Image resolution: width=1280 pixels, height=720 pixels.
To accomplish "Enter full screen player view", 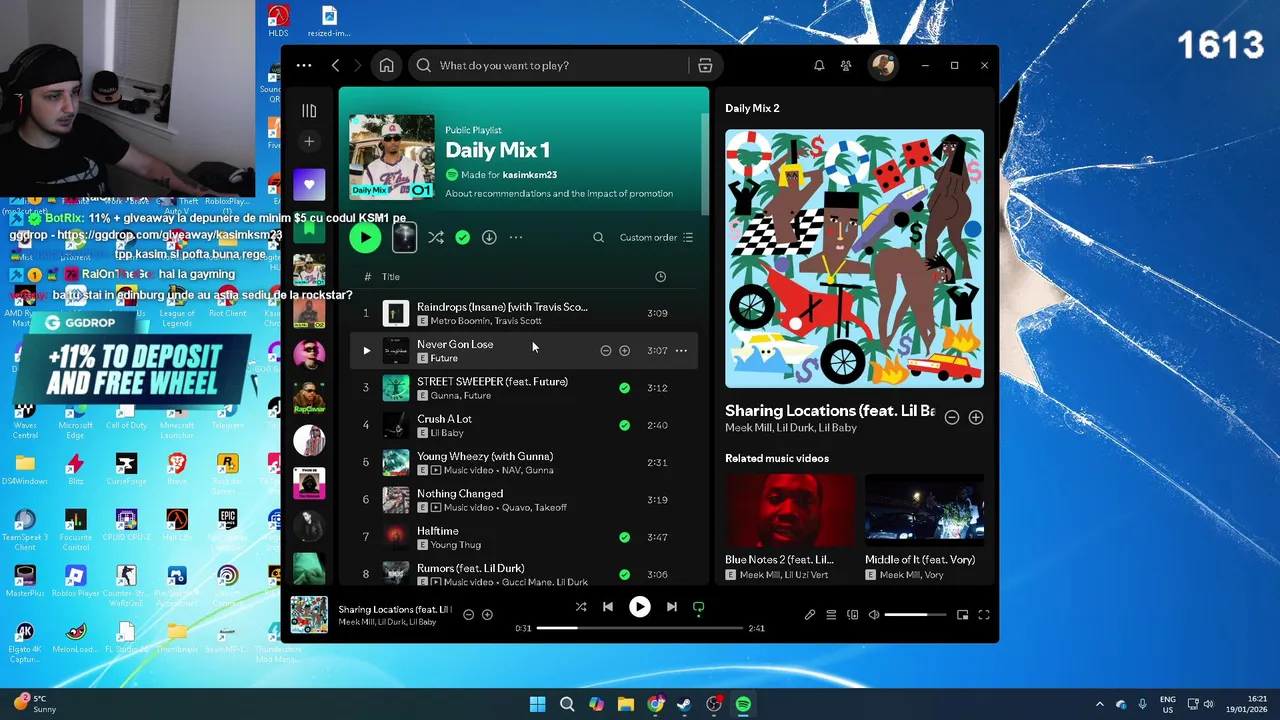I will (x=984, y=615).
